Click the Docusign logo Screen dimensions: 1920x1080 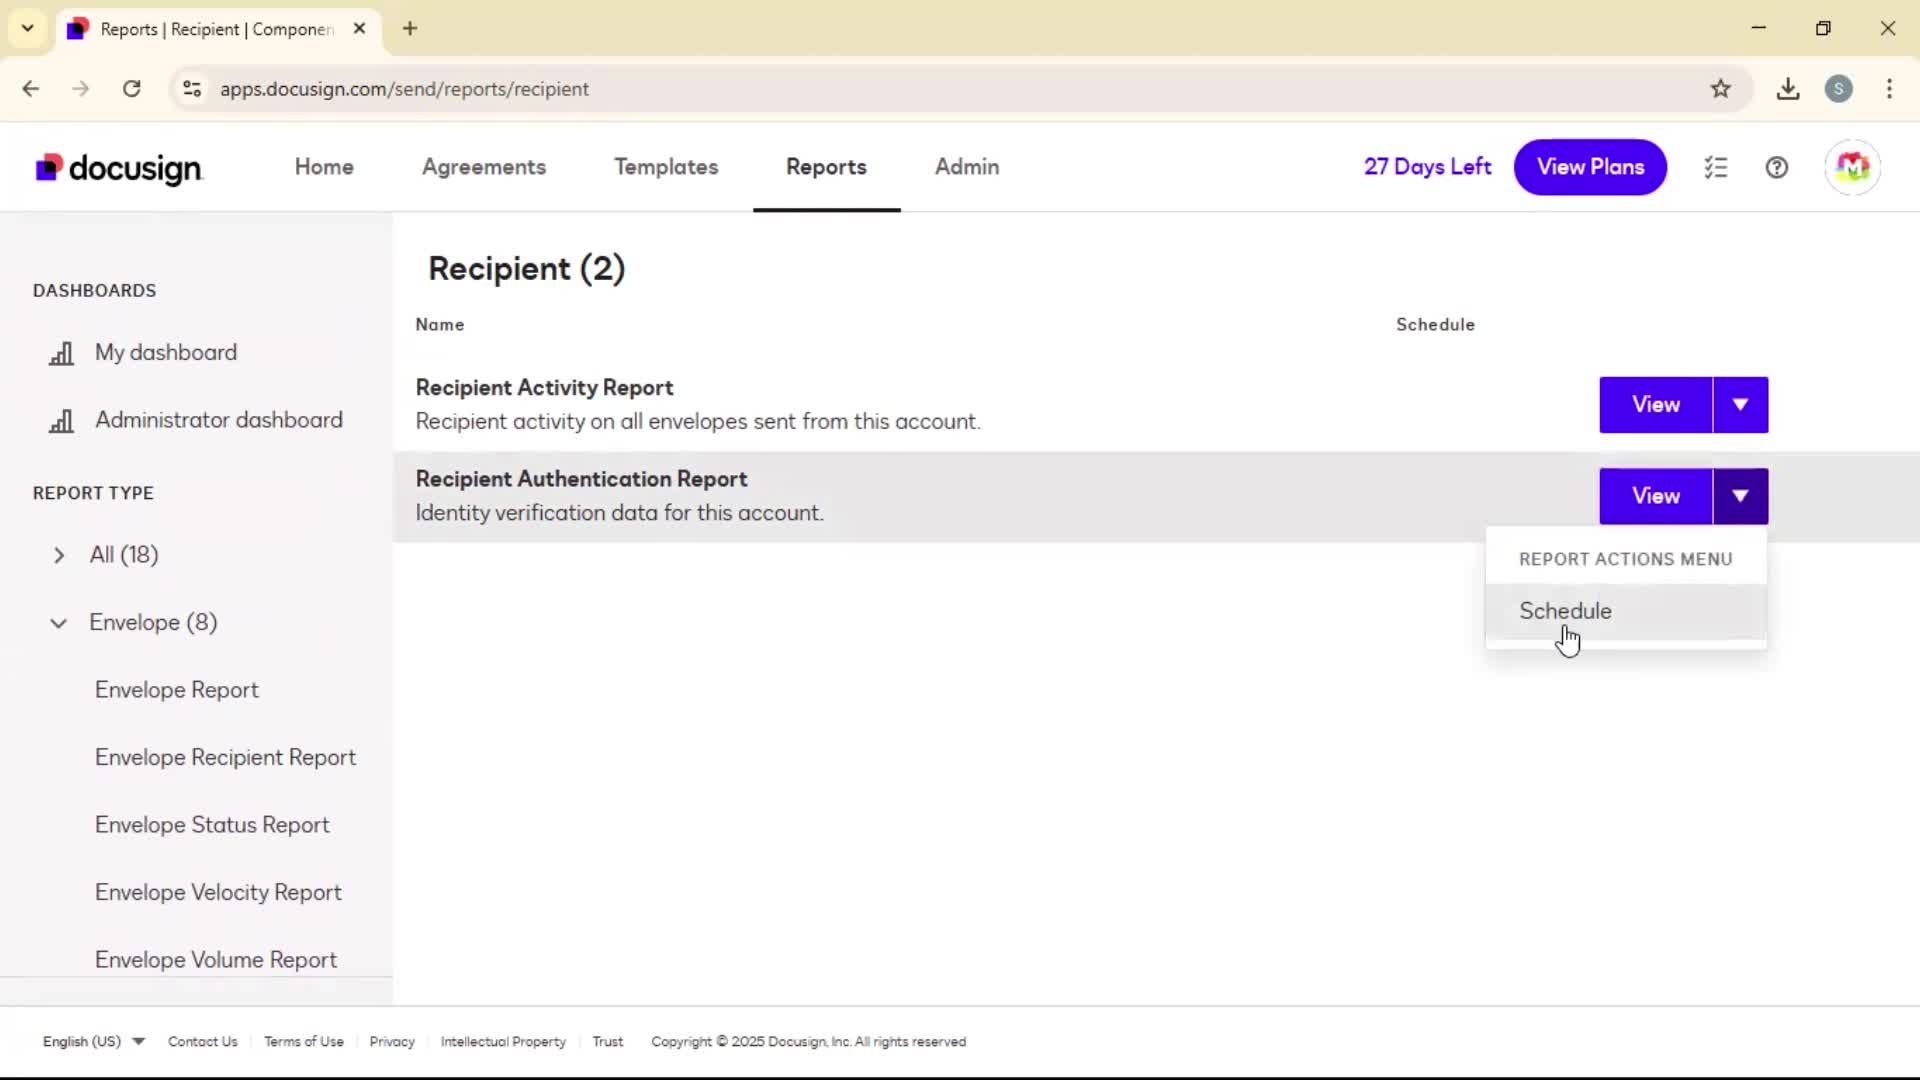coord(119,168)
